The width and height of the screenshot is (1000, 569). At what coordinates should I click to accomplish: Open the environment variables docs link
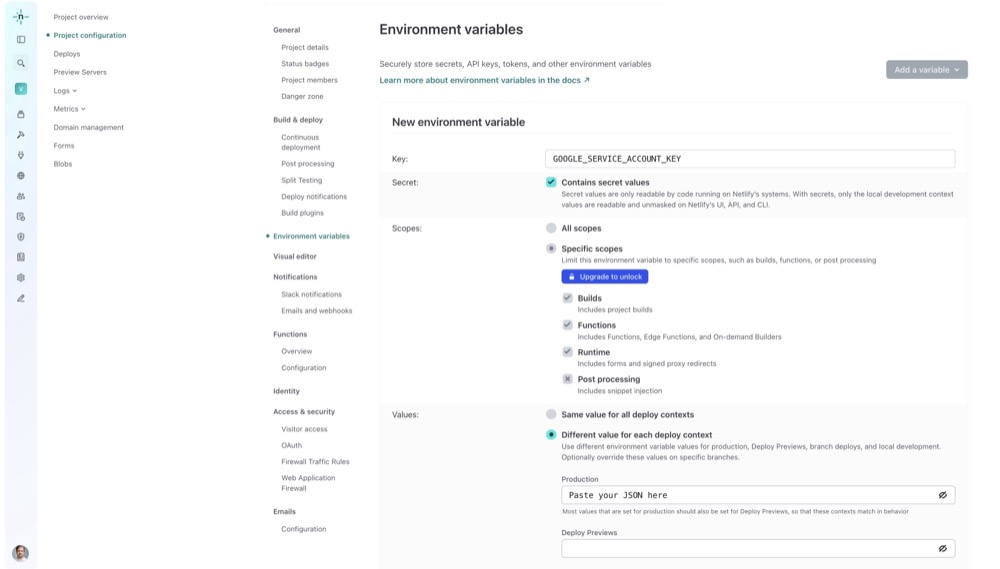484,80
